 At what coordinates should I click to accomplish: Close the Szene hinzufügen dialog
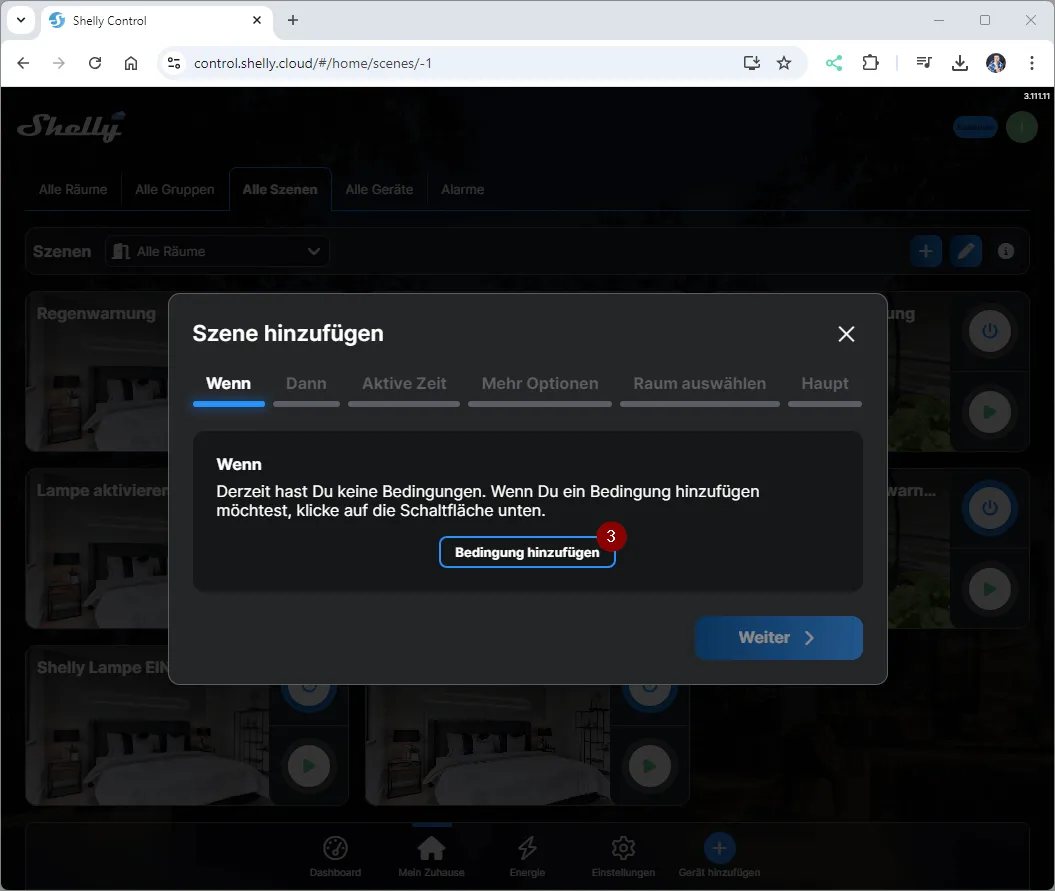pyautogui.click(x=846, y=334)
